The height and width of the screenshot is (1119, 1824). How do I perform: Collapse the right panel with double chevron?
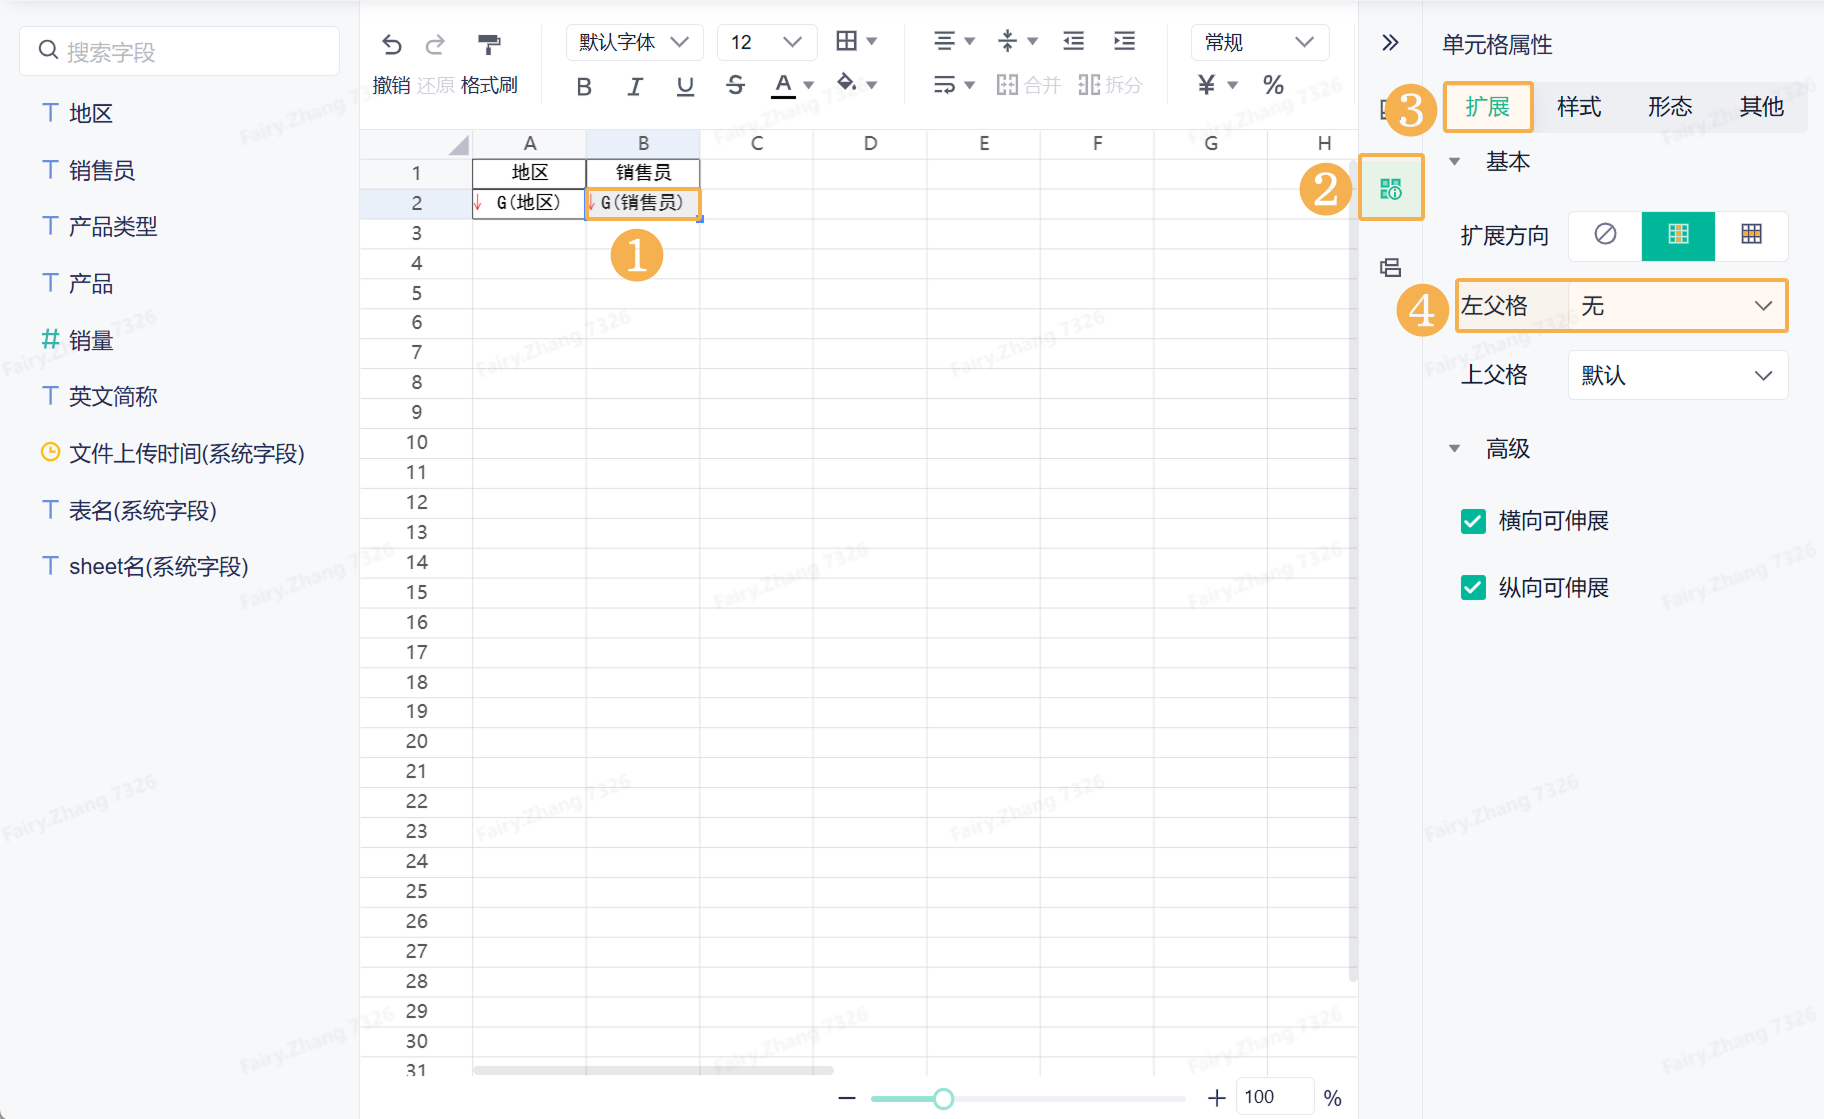pyautogui.click(x=1390, y=42)
